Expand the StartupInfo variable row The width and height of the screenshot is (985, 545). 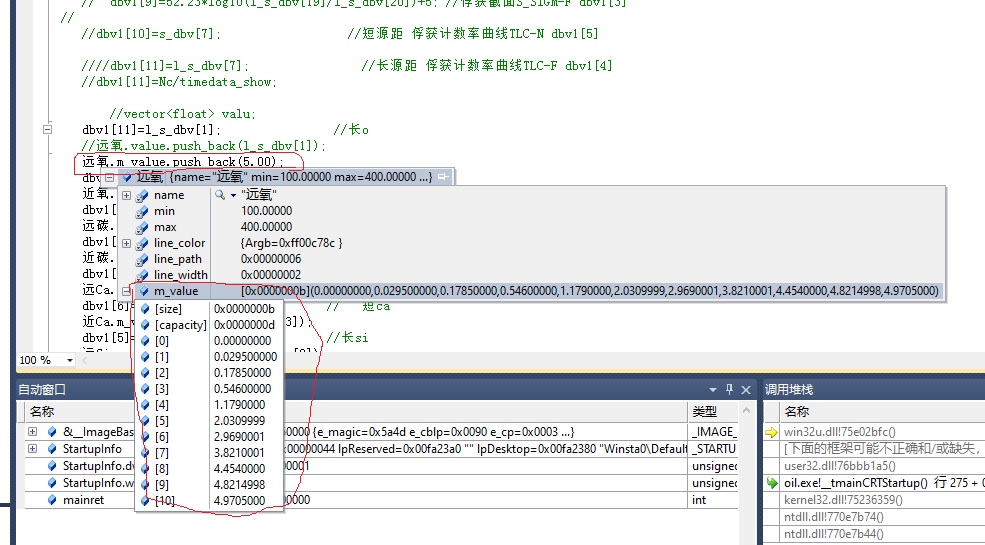click(33, 449)
